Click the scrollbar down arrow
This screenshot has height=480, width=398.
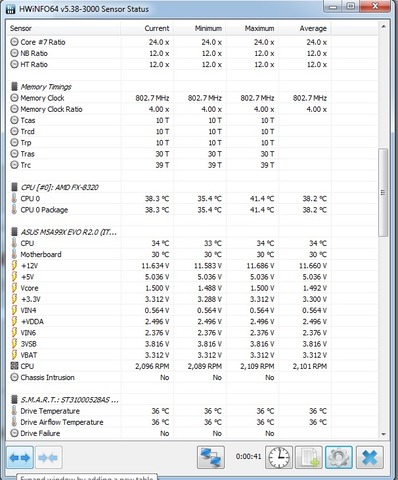click(383, 434)
